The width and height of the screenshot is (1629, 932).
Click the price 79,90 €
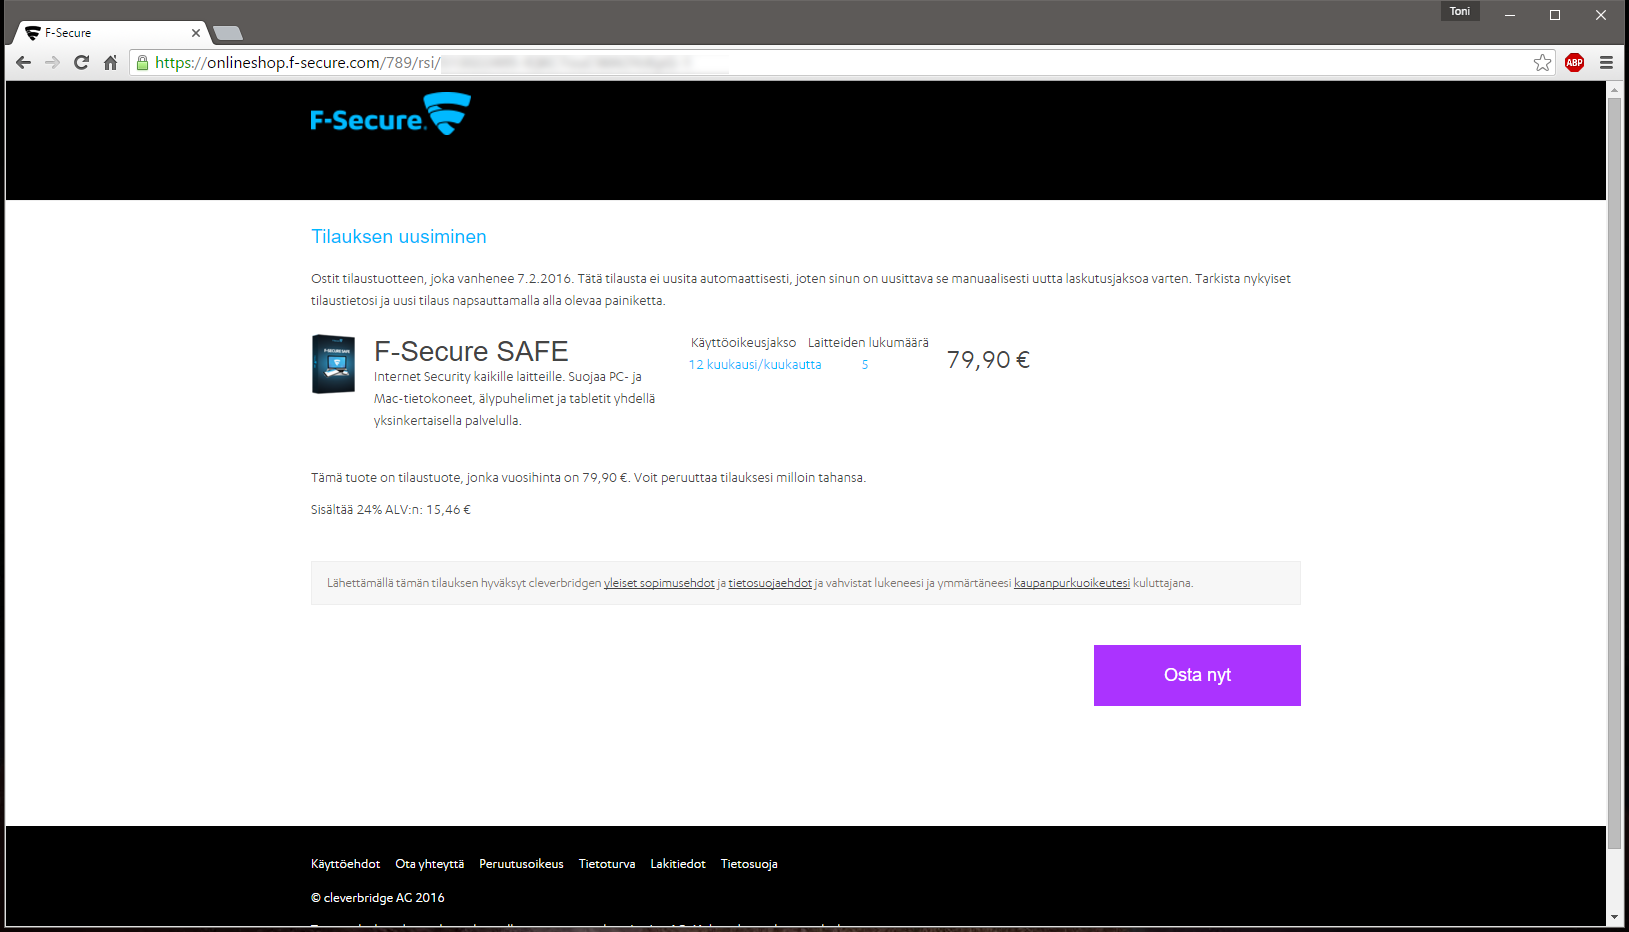pos(988,360)
